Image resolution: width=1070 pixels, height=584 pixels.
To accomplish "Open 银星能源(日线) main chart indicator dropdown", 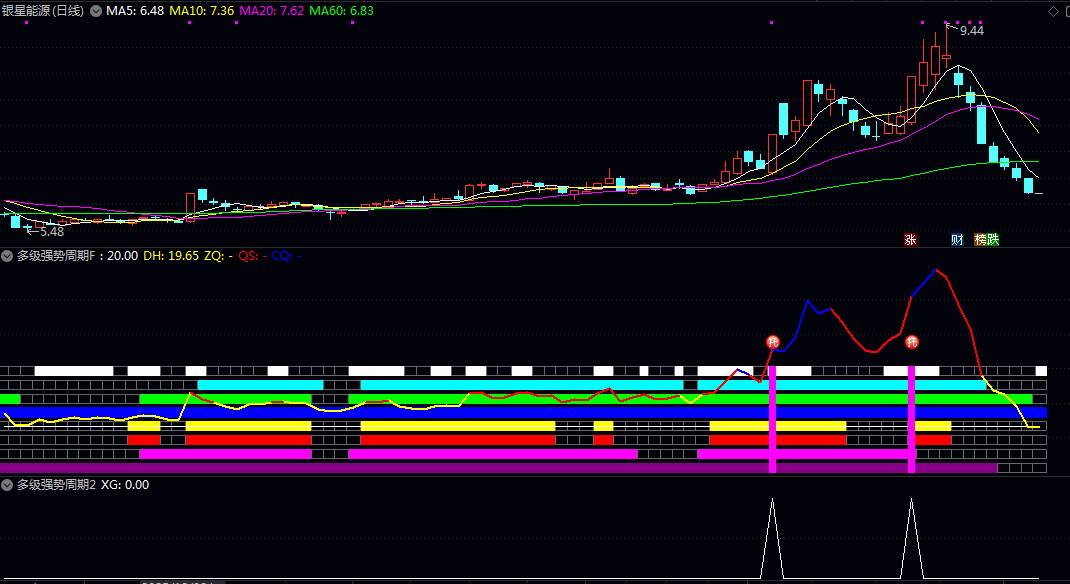I will tap(96, 11).
